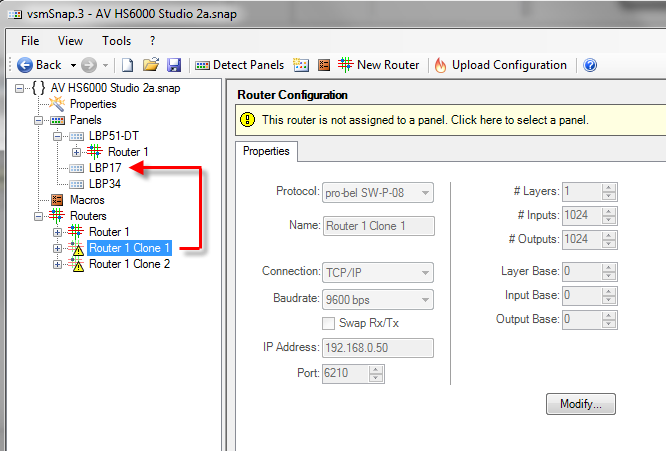Toggle the Swap Rx/Tx checkbox

[x=329, y=323]
